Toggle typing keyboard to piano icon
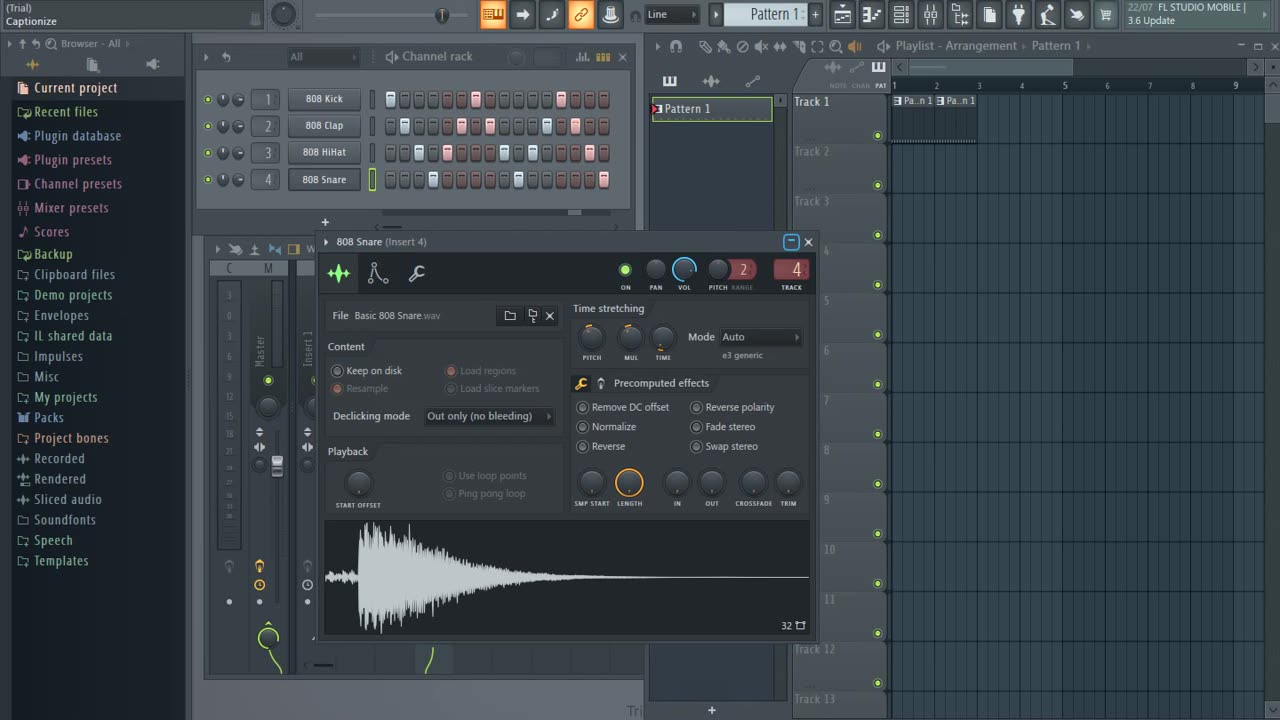1280x720 pixels. pyautogui.click(x=493, y=14)
